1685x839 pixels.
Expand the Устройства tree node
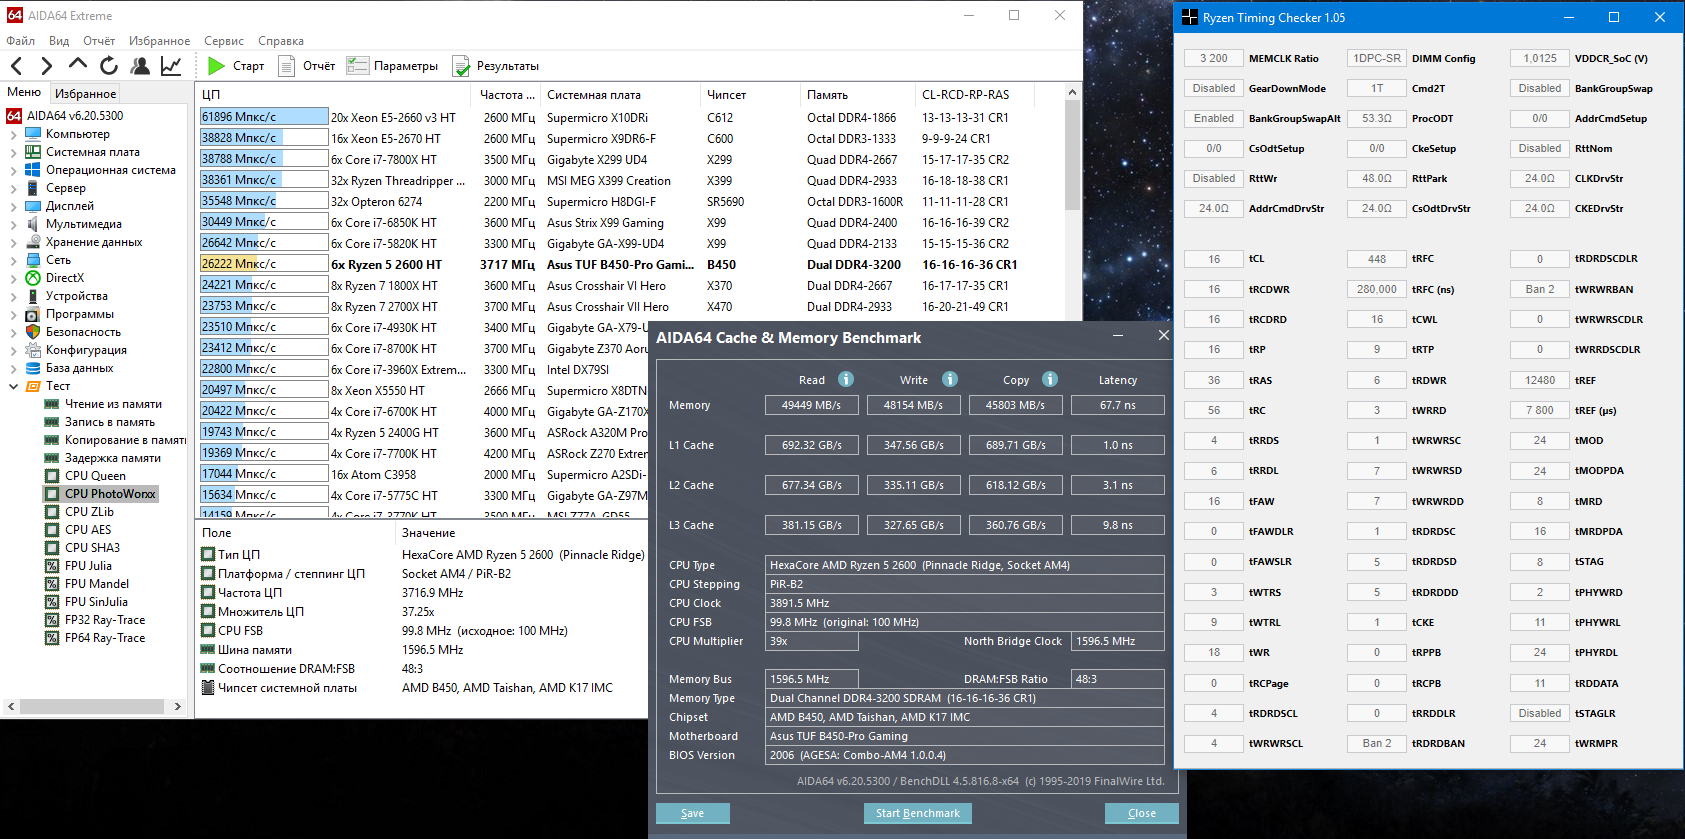click(x=13, y=296)
